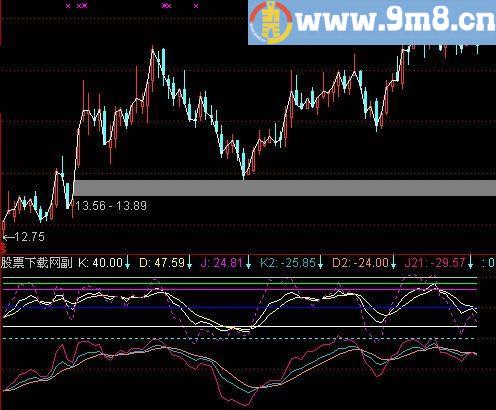Click the D: 47.59 indicator value
This screenshot has height=410, width=496.
pyautogui.click(x=162, y=263)
